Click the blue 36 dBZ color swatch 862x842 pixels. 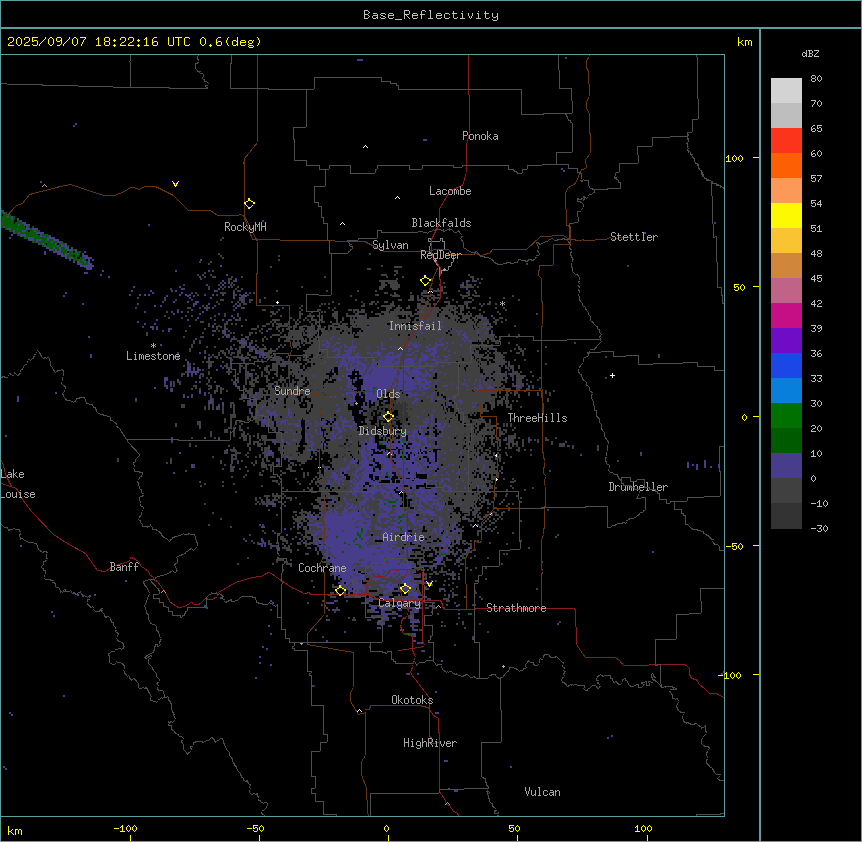point(786,365)
